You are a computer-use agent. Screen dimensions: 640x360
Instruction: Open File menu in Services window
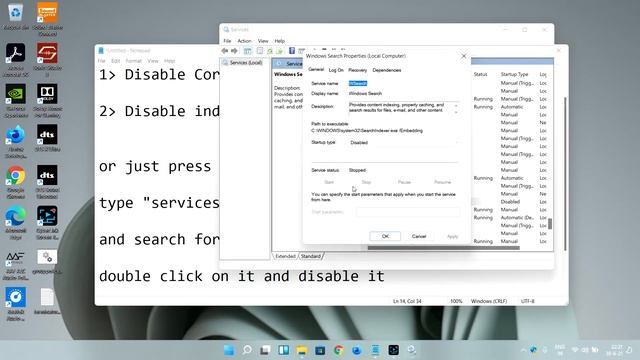(227, 41)
